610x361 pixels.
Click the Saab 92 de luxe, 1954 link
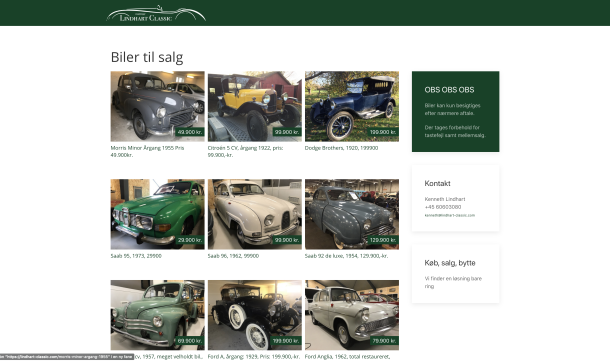pyautogui.click(x=346, y=256)
